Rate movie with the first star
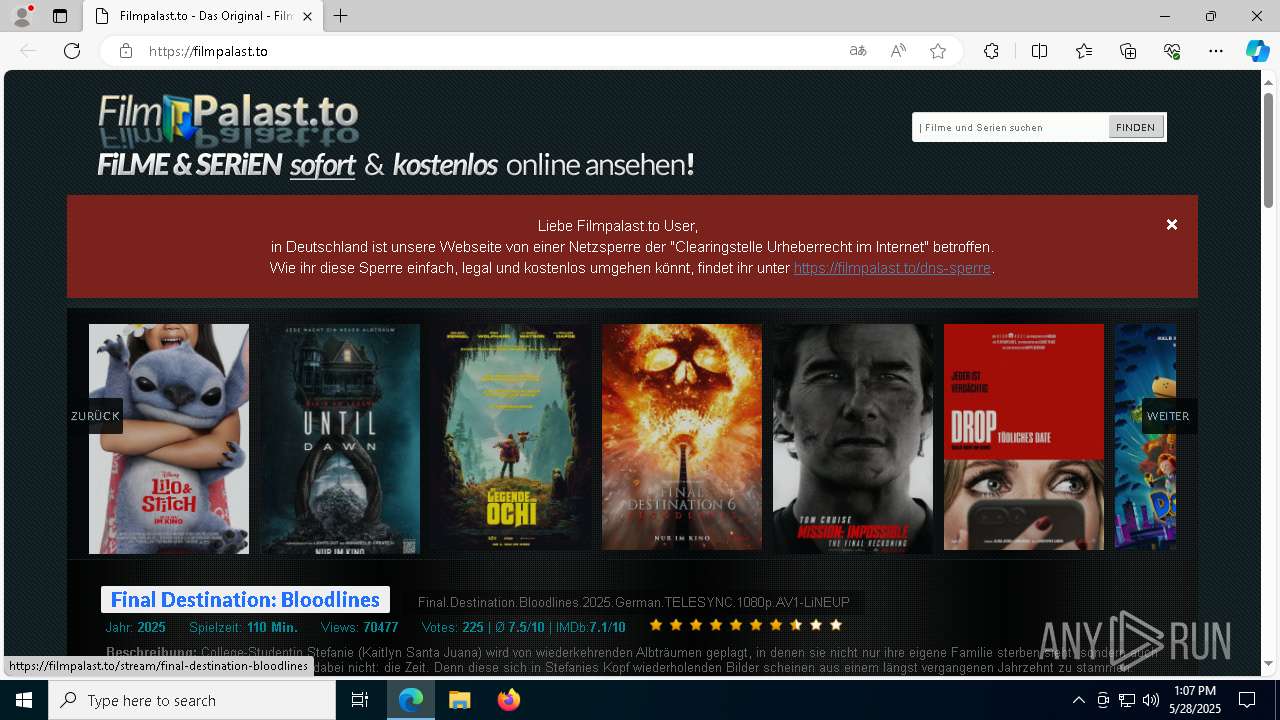Viewport: 1280px width, 720px height. 656,625
